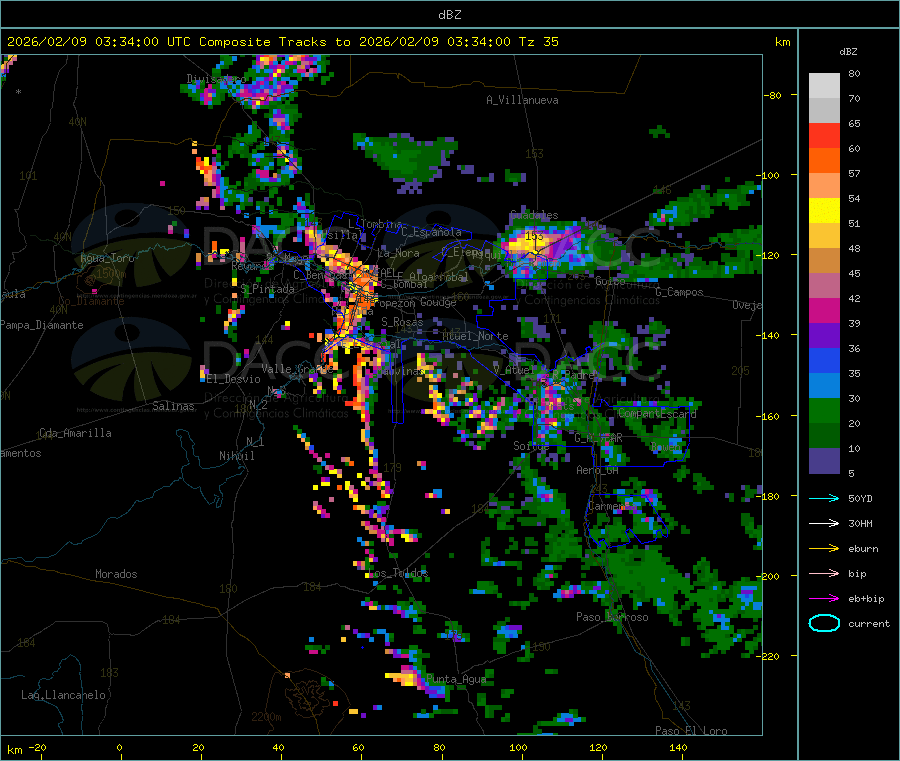Click the 'S_Pintada' map label
The width and height of the screenshot is (900, 761).
pos(267,289)
